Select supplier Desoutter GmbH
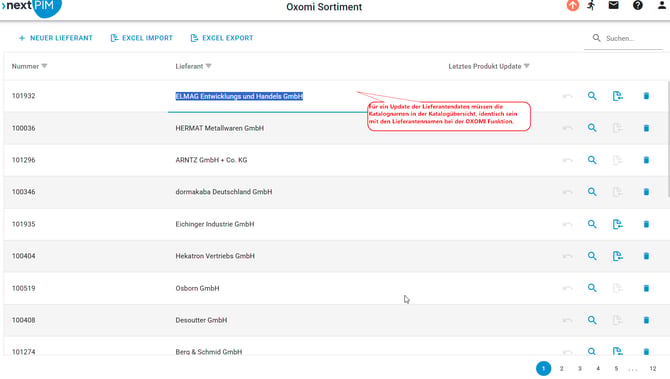The width and height of the screenshot is (670, 379). point(201,320)
